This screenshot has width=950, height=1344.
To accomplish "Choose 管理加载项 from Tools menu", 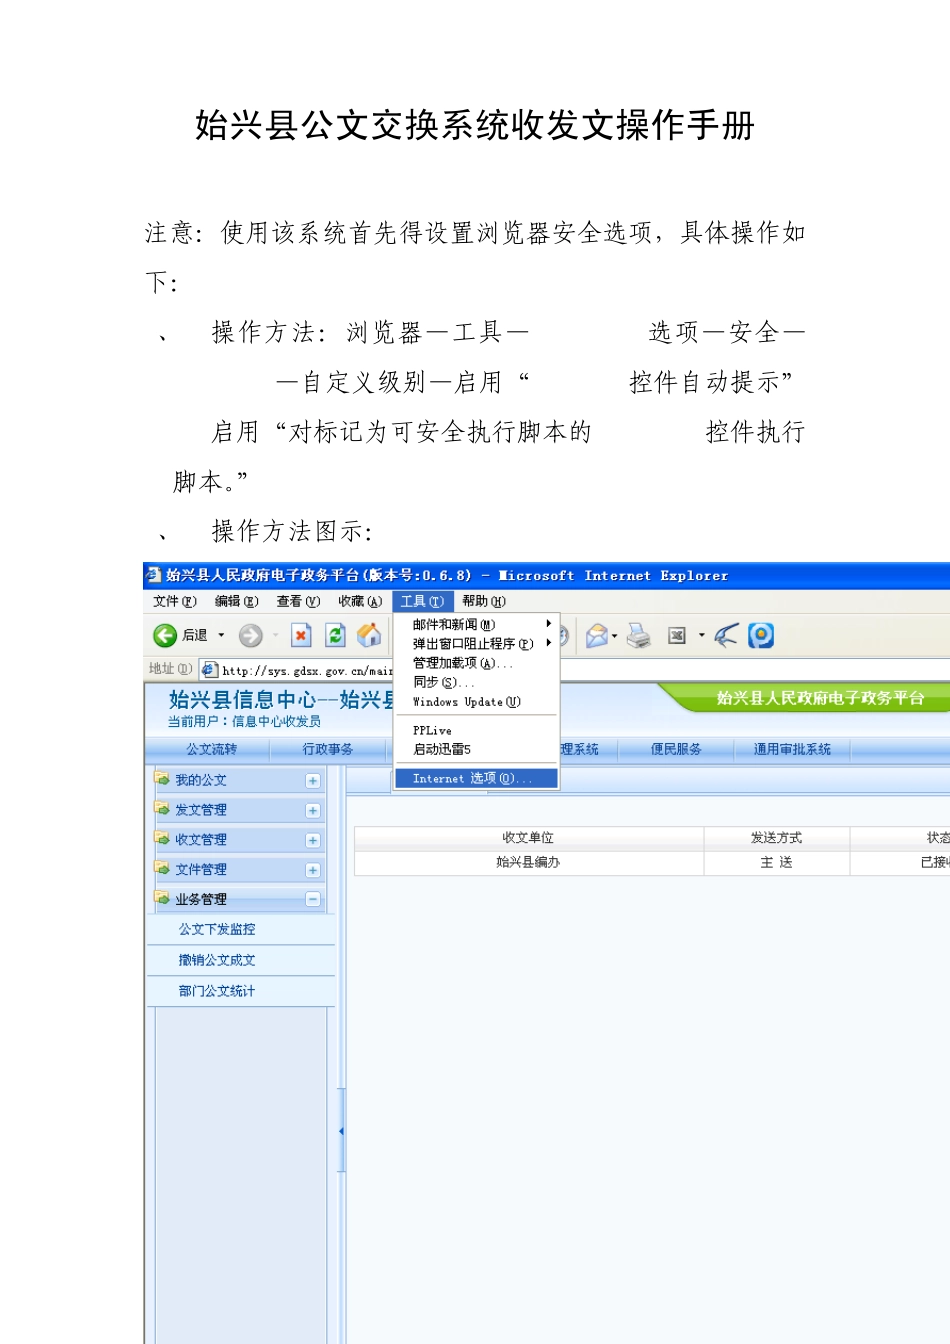I will click(x=476, y=663).
